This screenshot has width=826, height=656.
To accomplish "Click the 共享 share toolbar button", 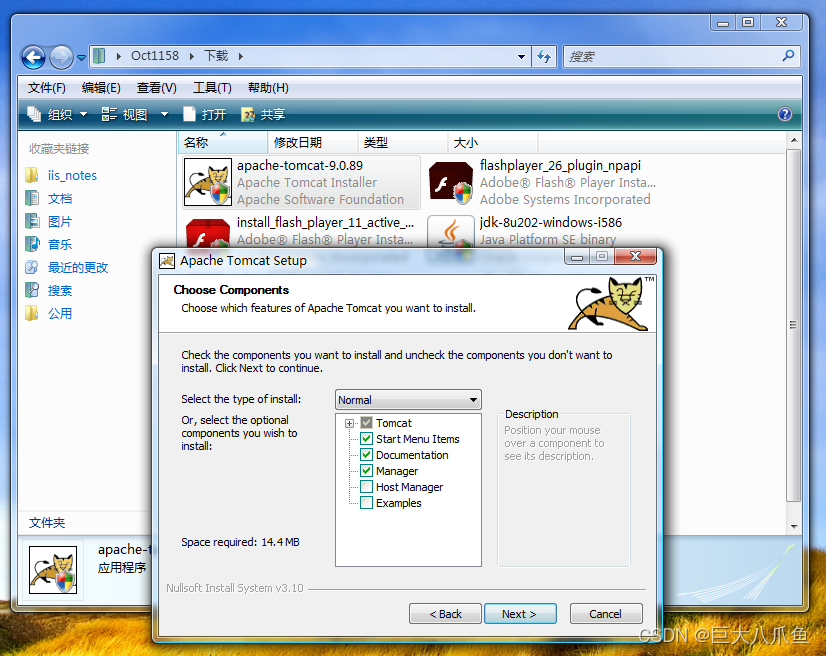I will click(263, 114).
